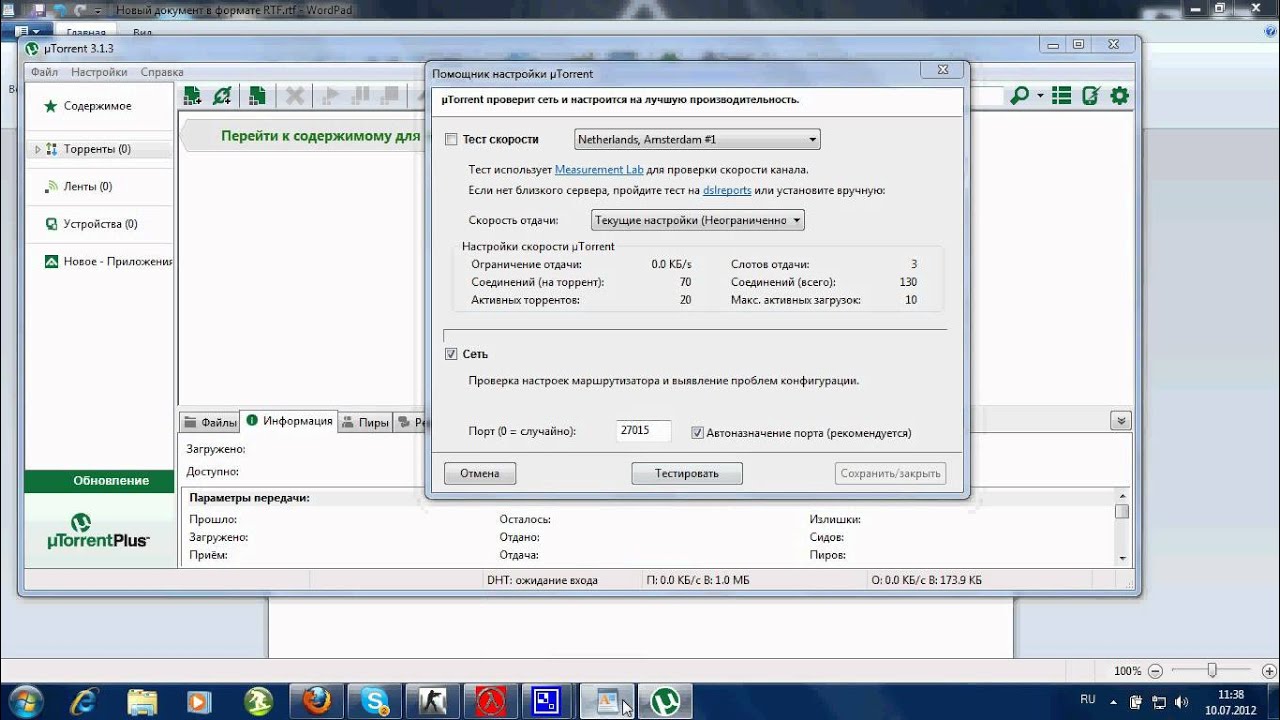Click the Remove torrent X icon
The image size is (1280, 720).
click(295, 96)
